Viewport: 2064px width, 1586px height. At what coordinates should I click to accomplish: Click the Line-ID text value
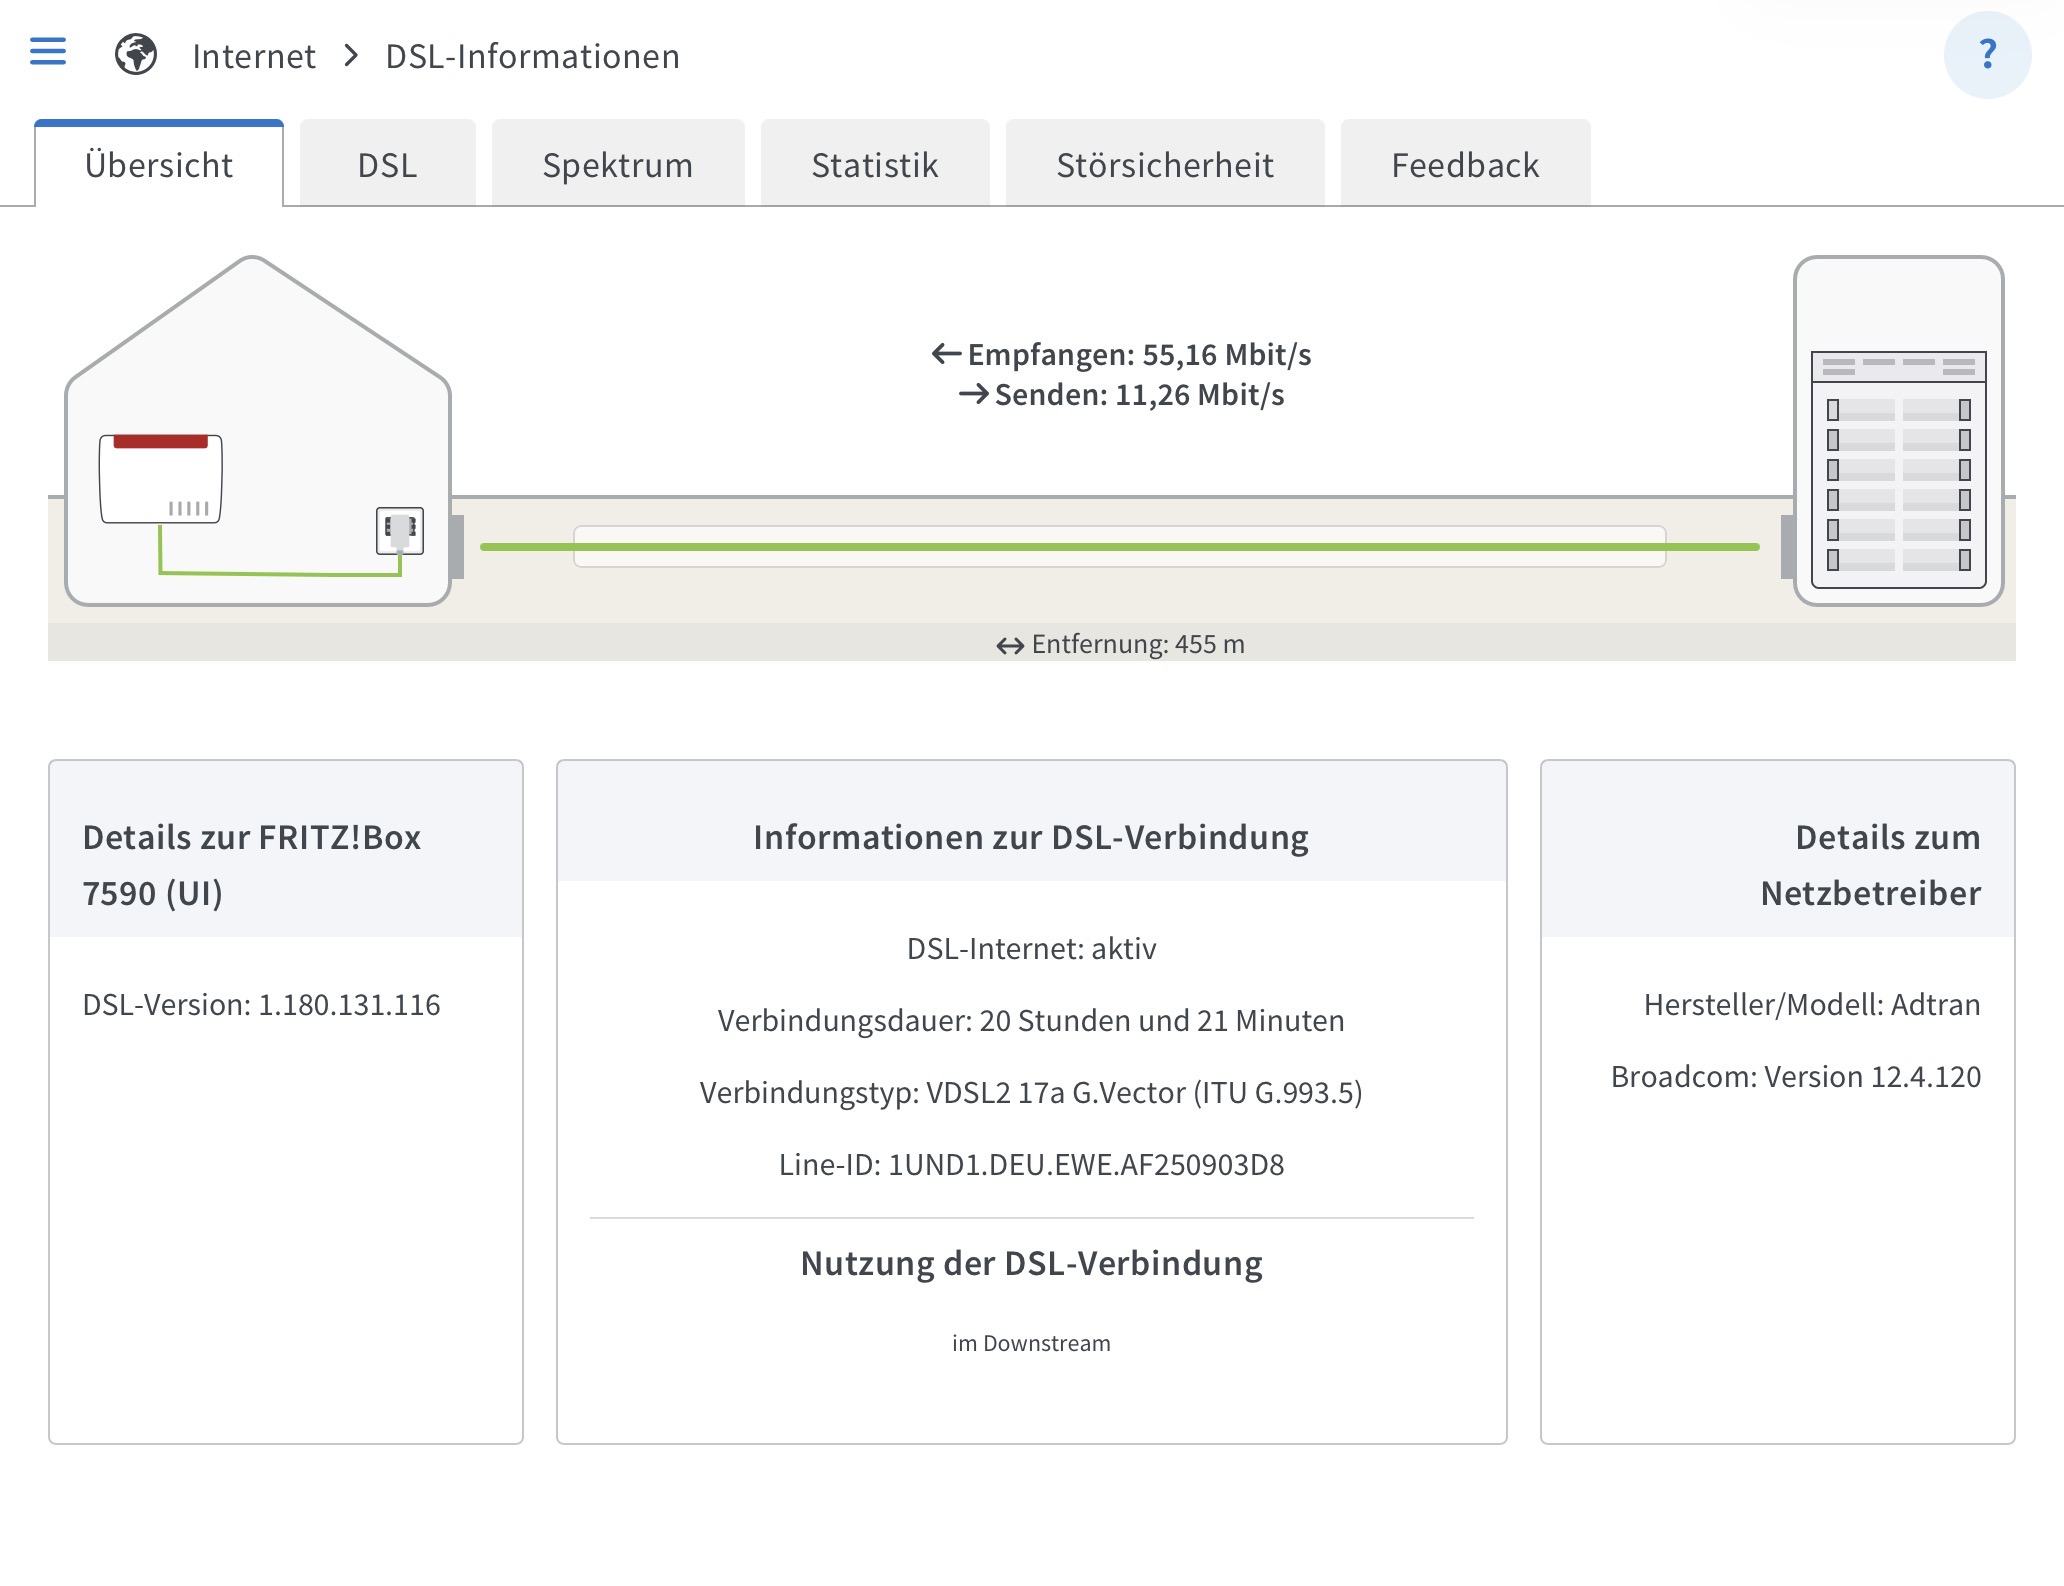pos(1085,1165)
